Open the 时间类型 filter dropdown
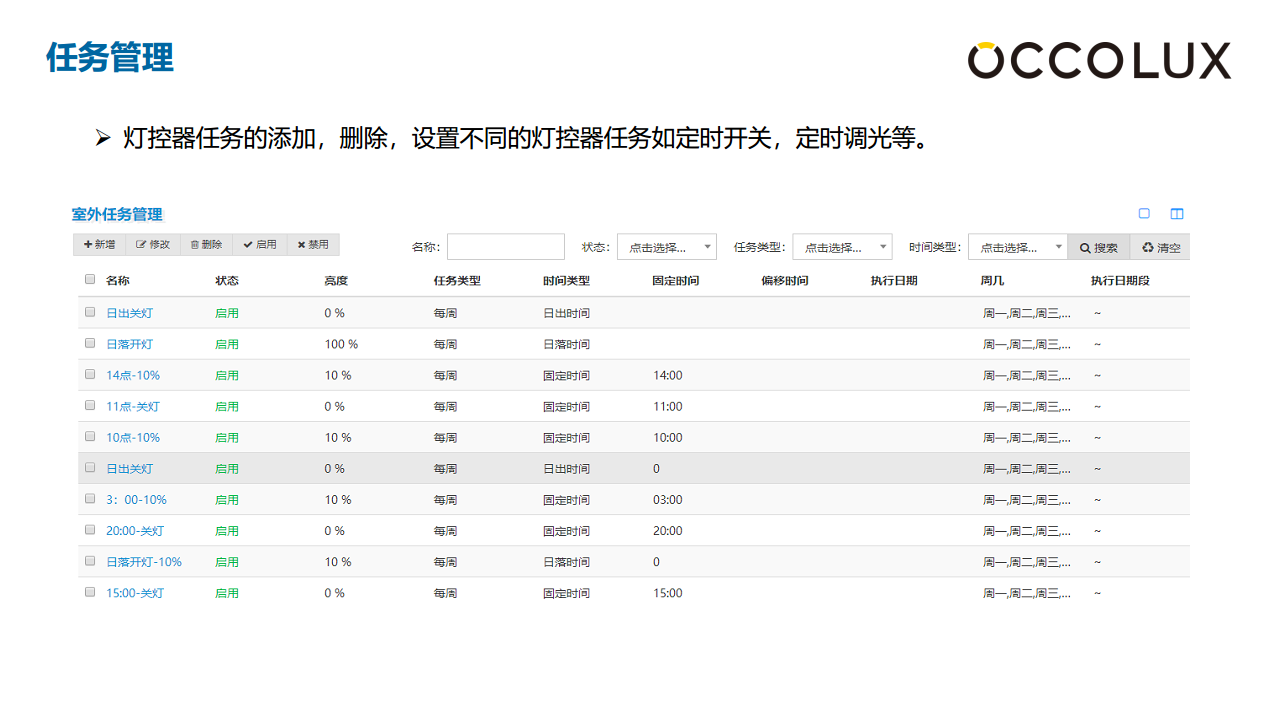The image size is (1280, 720). (1018, 247)
